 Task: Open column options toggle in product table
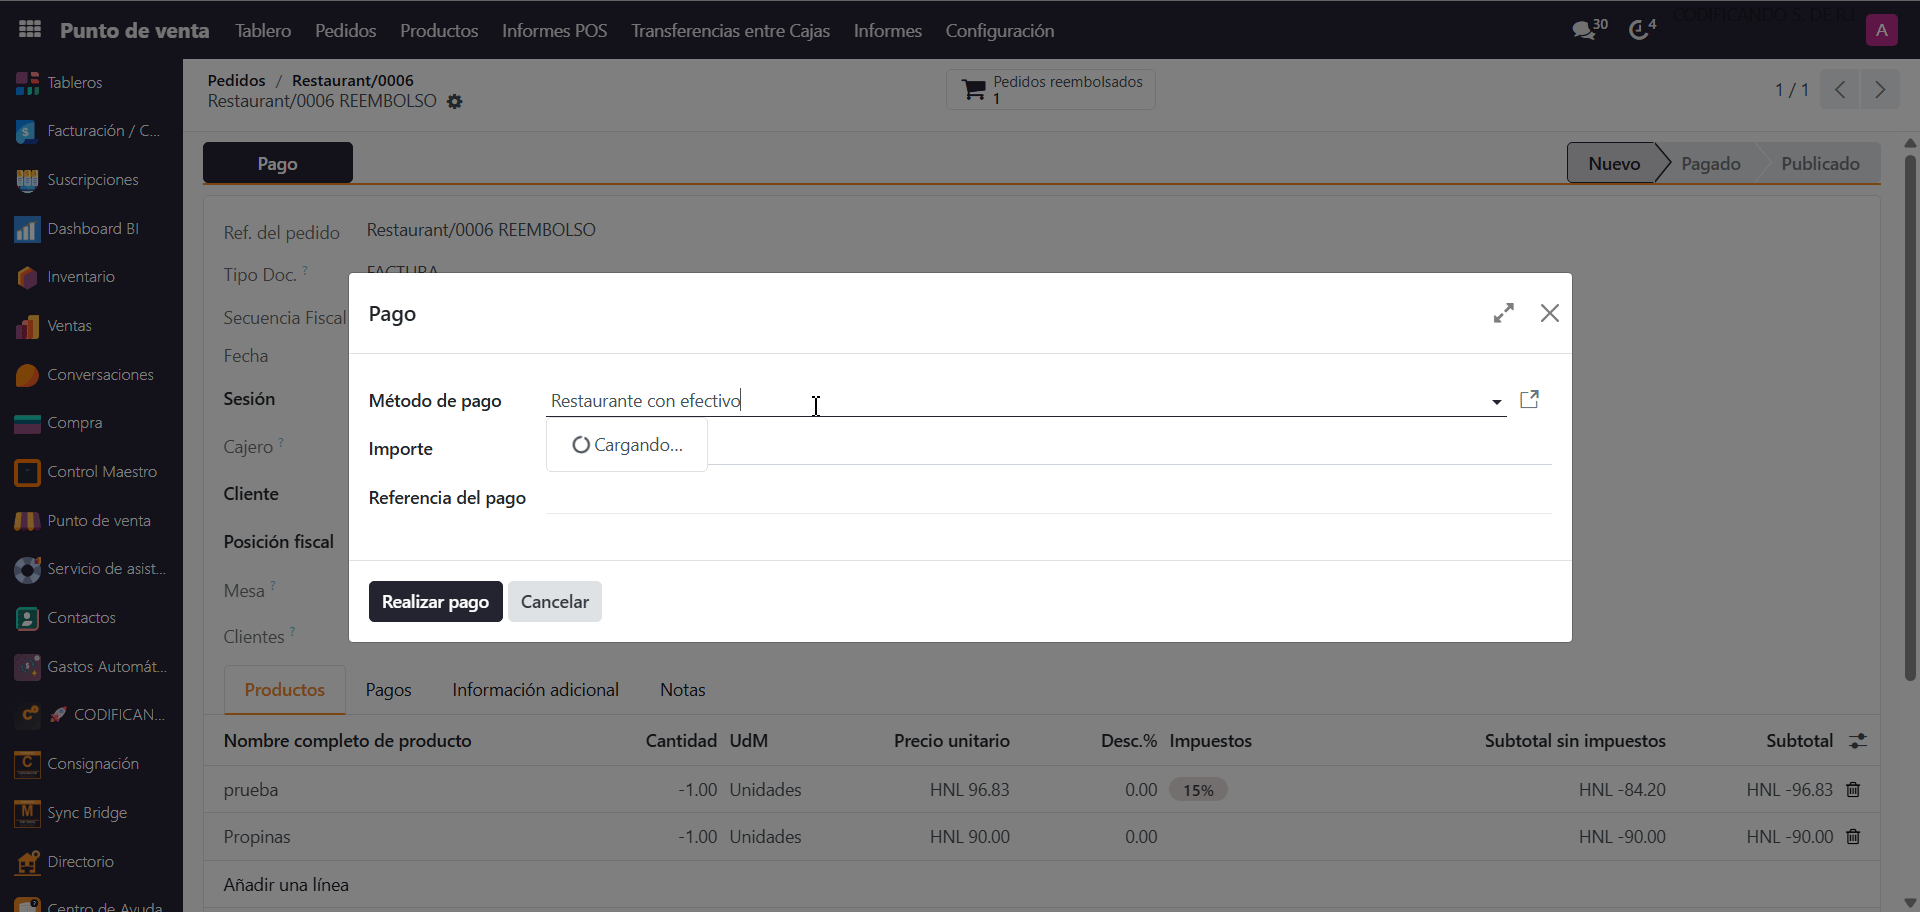(1858, 741)
